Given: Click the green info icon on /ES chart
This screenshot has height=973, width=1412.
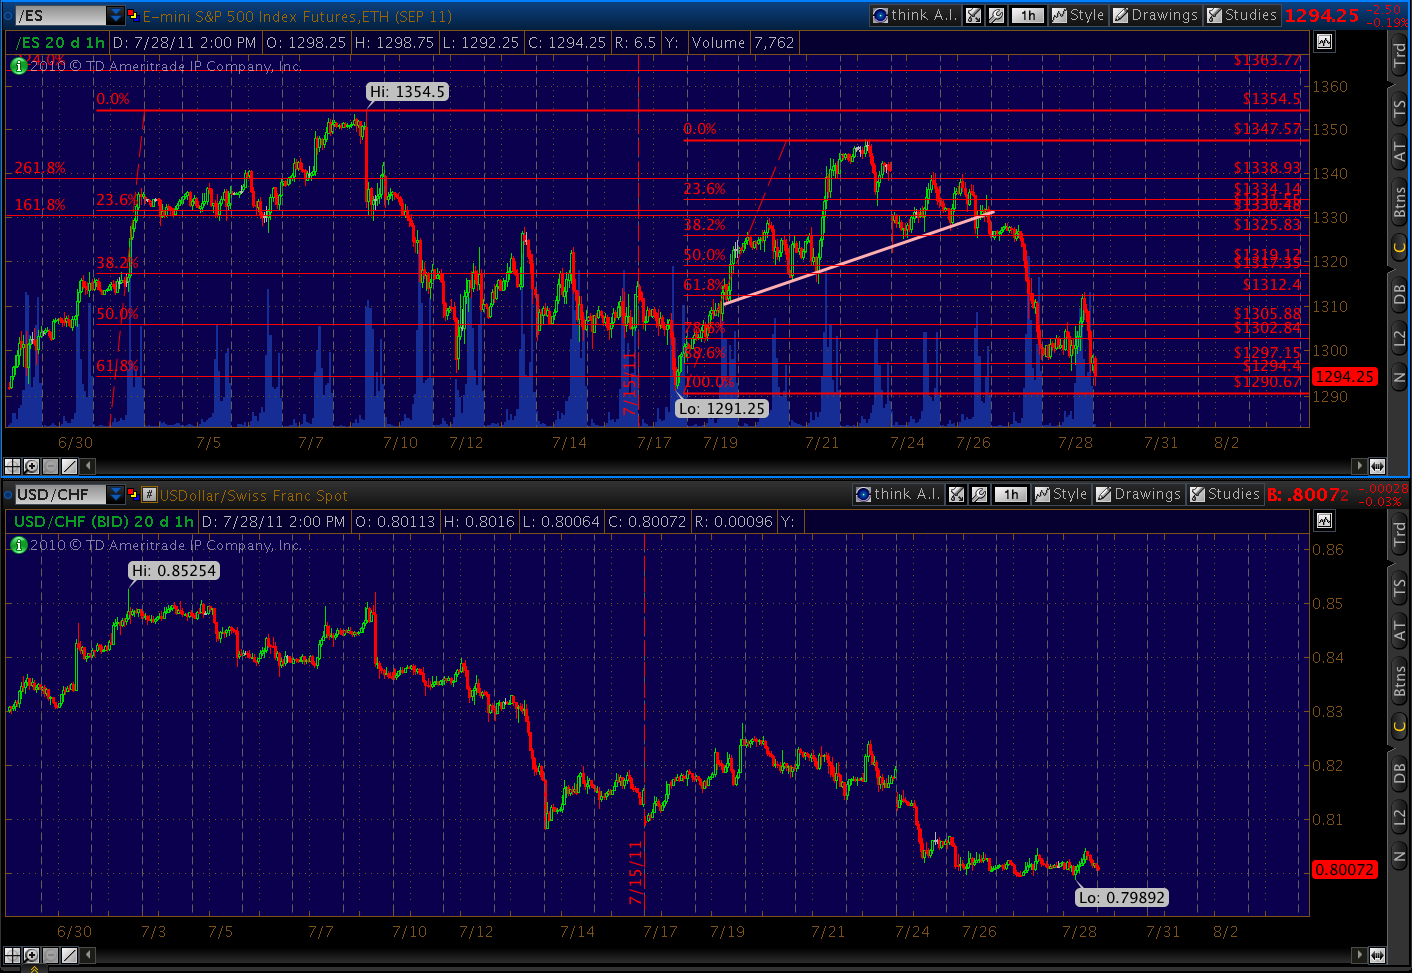Looking at the screenshot, I should [18, 66].
